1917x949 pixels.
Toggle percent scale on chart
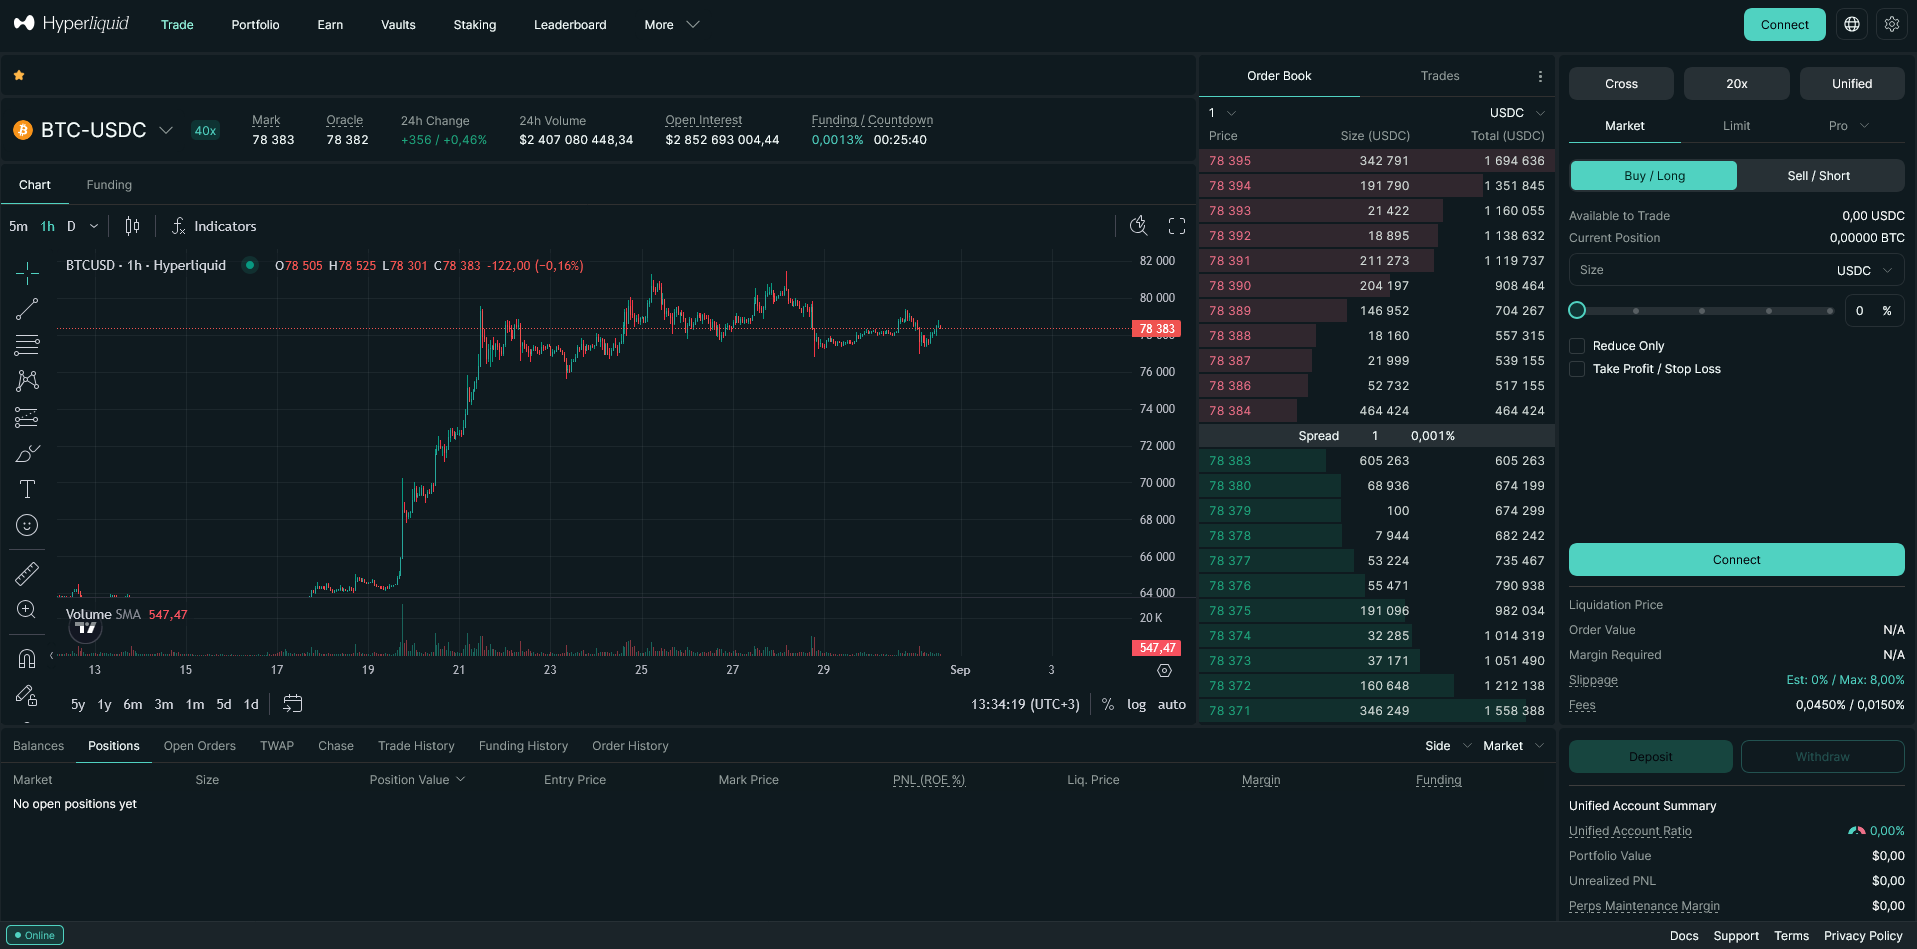coord(1108,704)
